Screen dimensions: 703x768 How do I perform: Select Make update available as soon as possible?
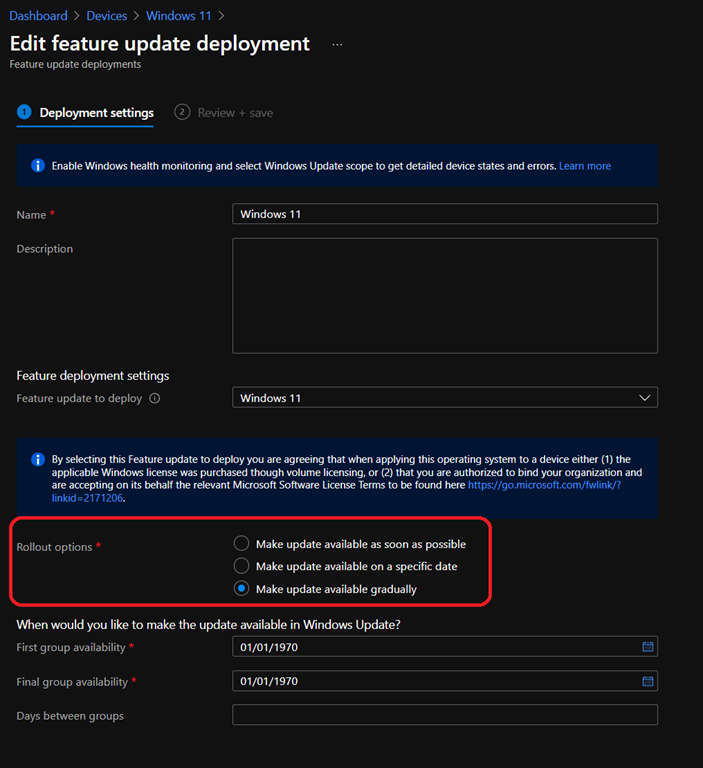241,544
